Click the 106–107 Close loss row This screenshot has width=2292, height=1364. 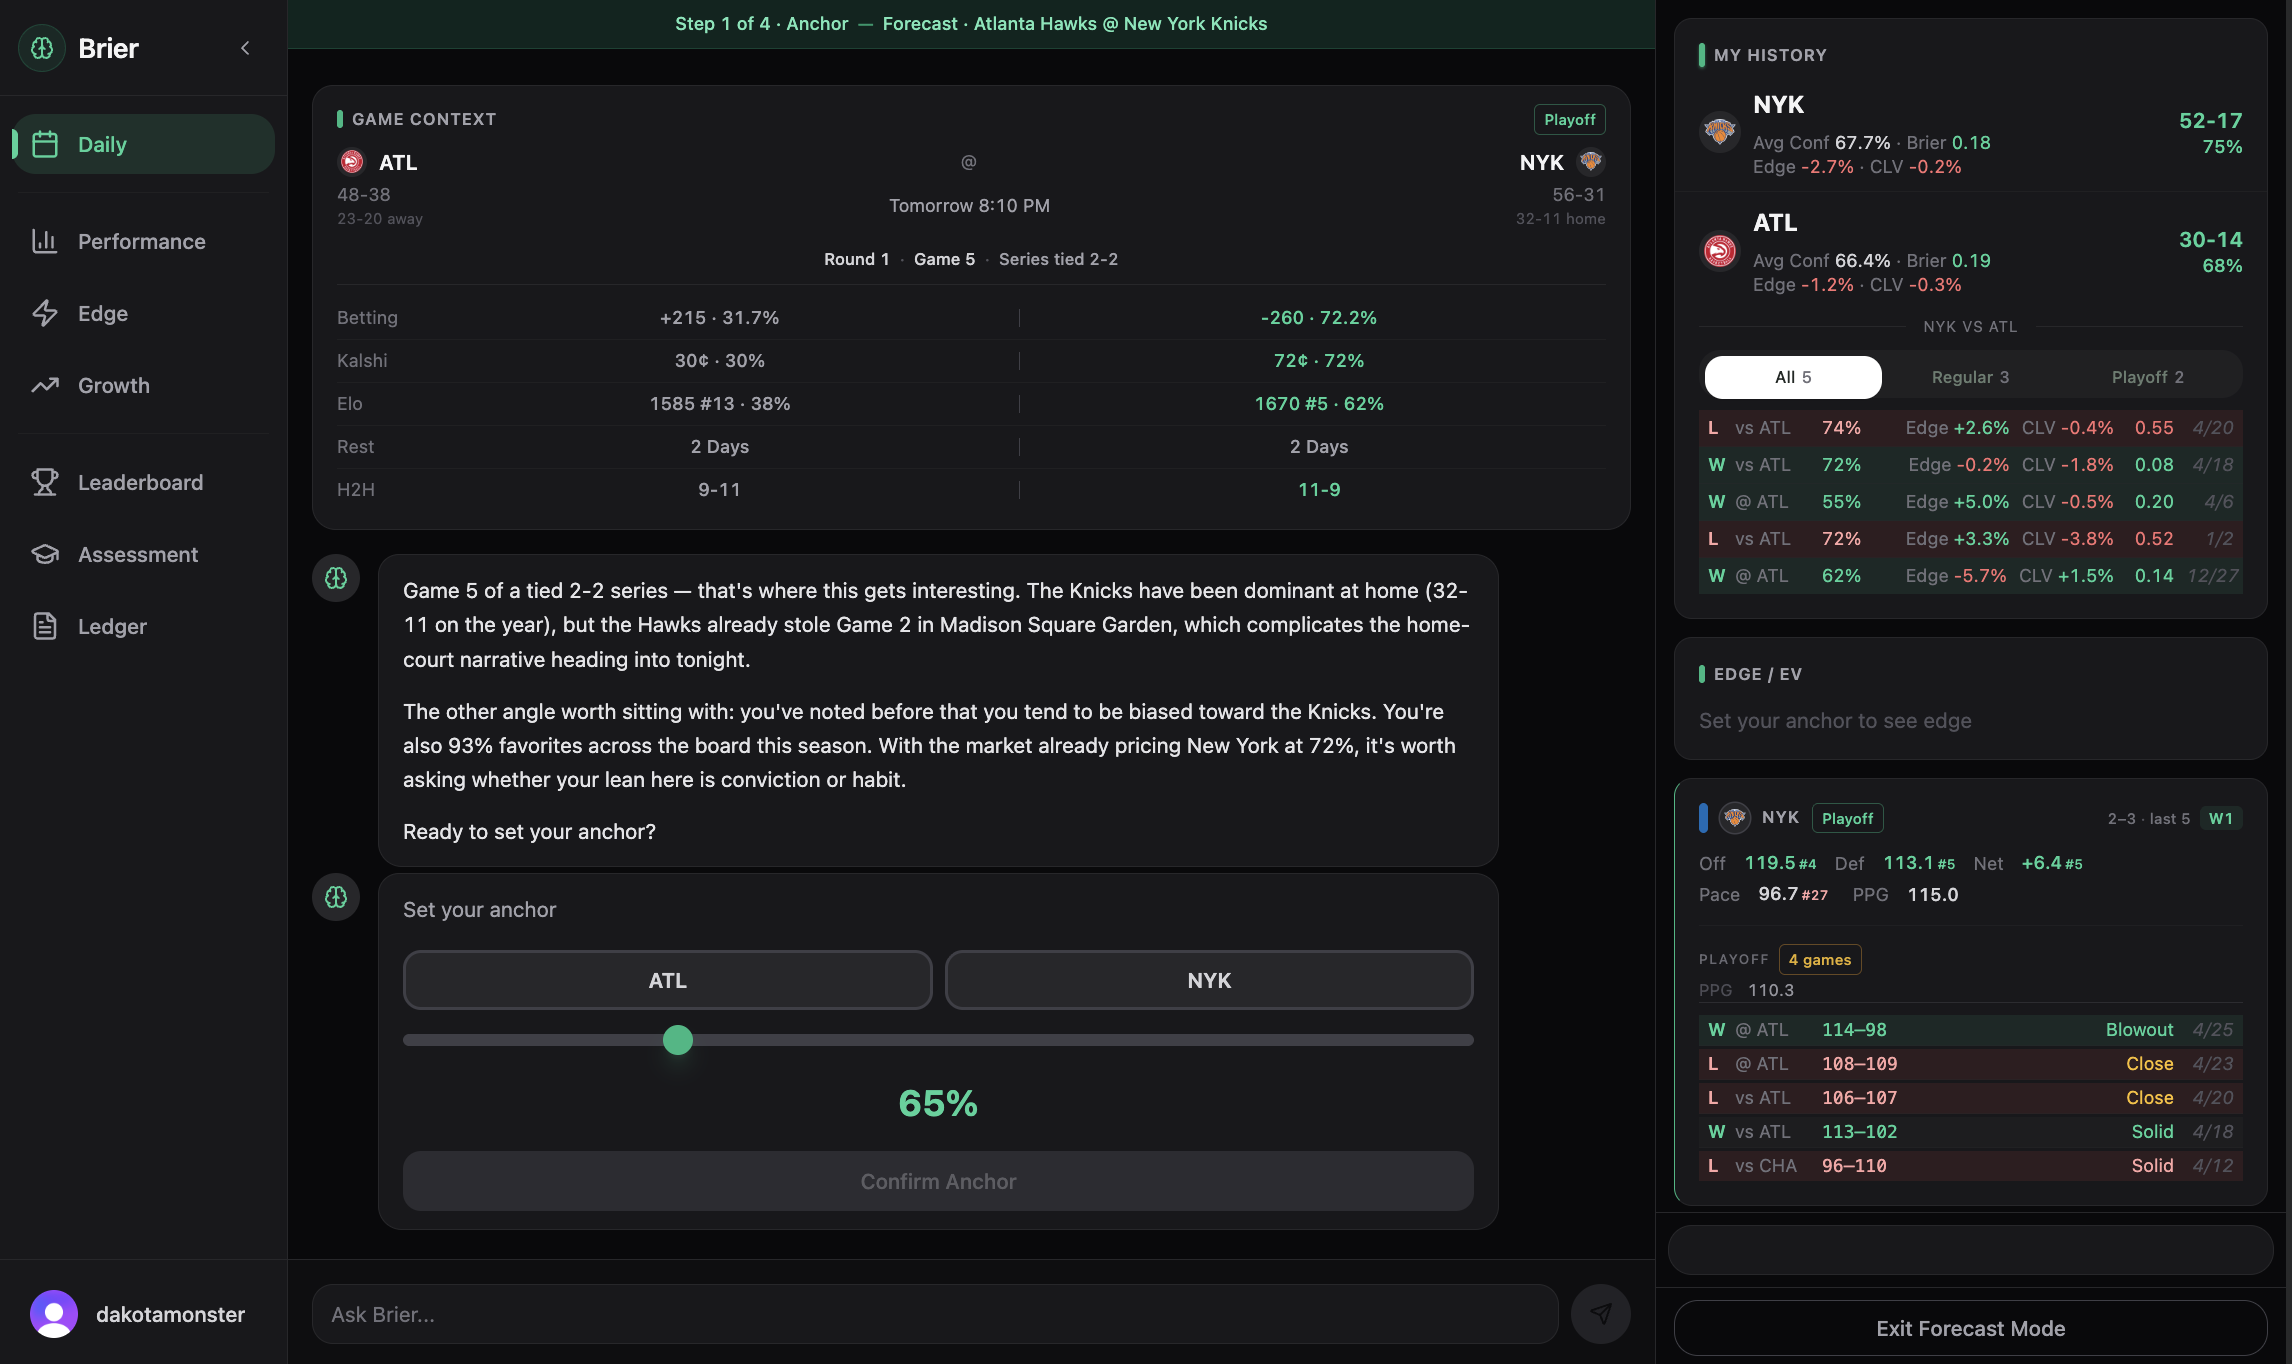coord(1970,1098)
